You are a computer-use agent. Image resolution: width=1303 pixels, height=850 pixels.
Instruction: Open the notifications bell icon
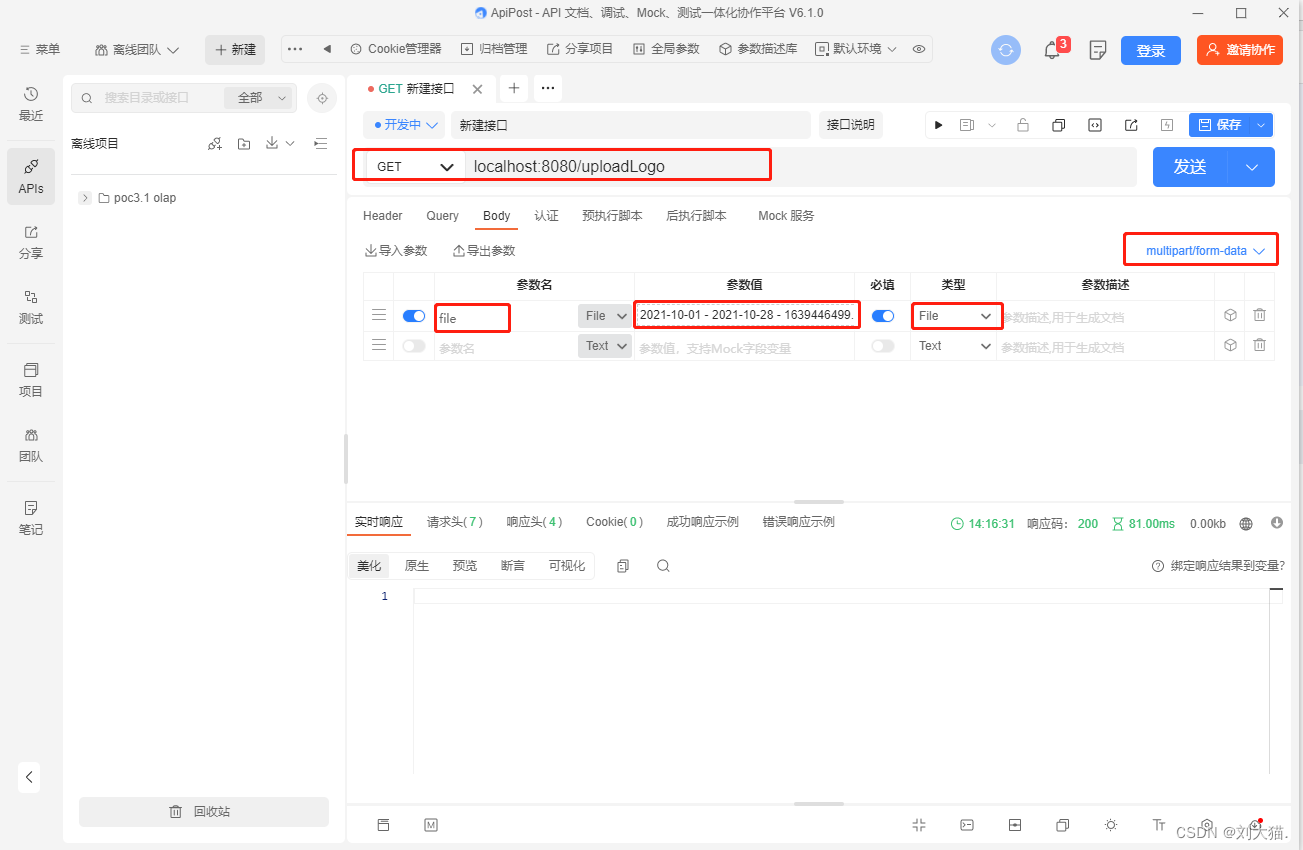(x=1052, y=48)
